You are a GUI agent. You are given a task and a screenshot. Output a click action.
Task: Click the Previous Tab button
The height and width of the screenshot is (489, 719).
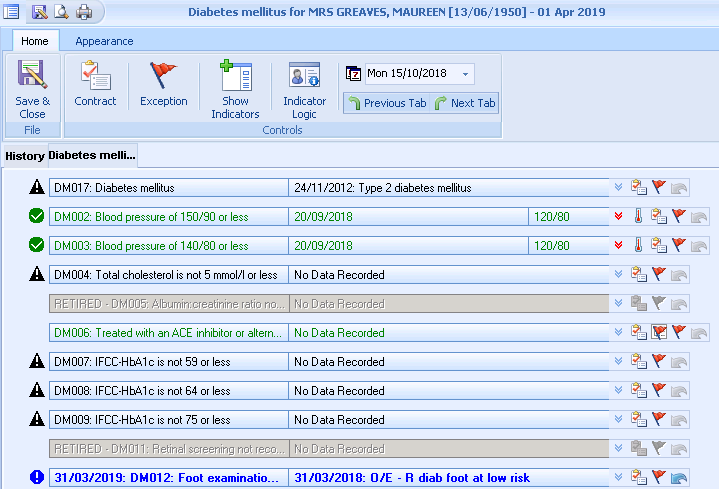click(x=386, y=103)
